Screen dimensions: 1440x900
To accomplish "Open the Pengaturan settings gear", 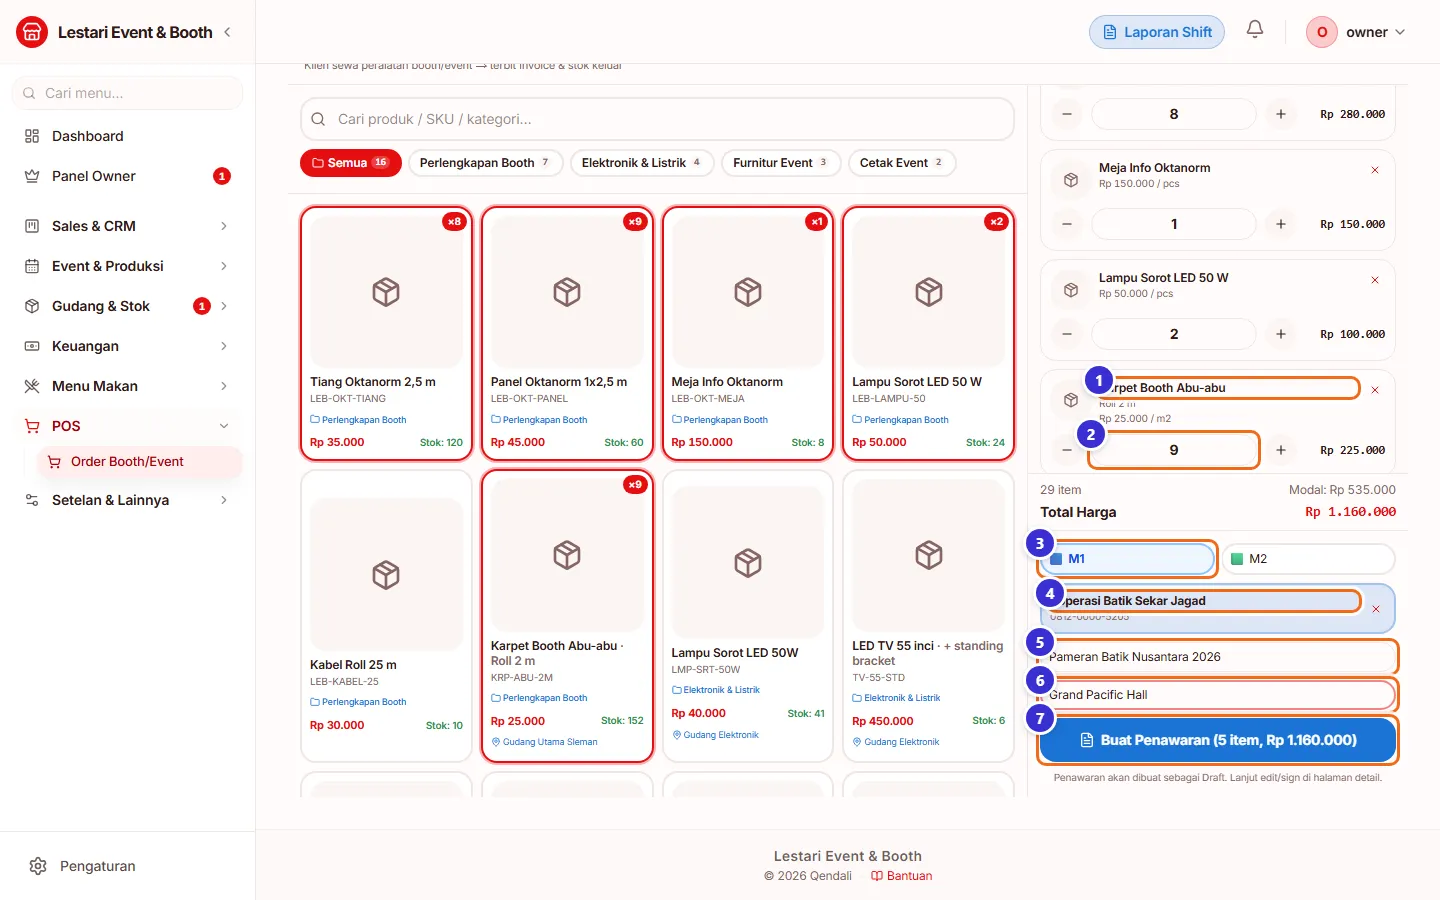I will (x=38, y=866).
